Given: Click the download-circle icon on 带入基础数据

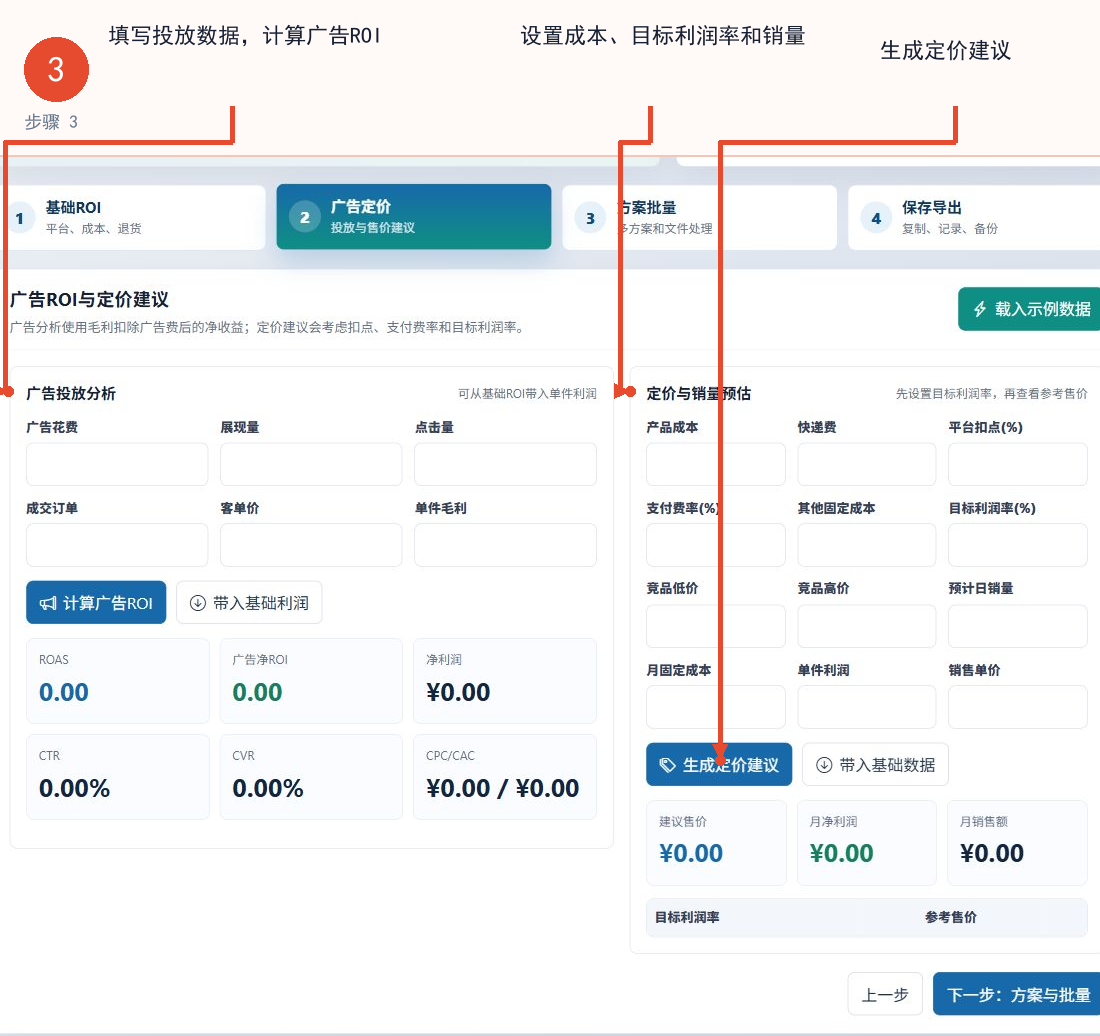Looking at the screenshot, I should click(x=824, y=765).
